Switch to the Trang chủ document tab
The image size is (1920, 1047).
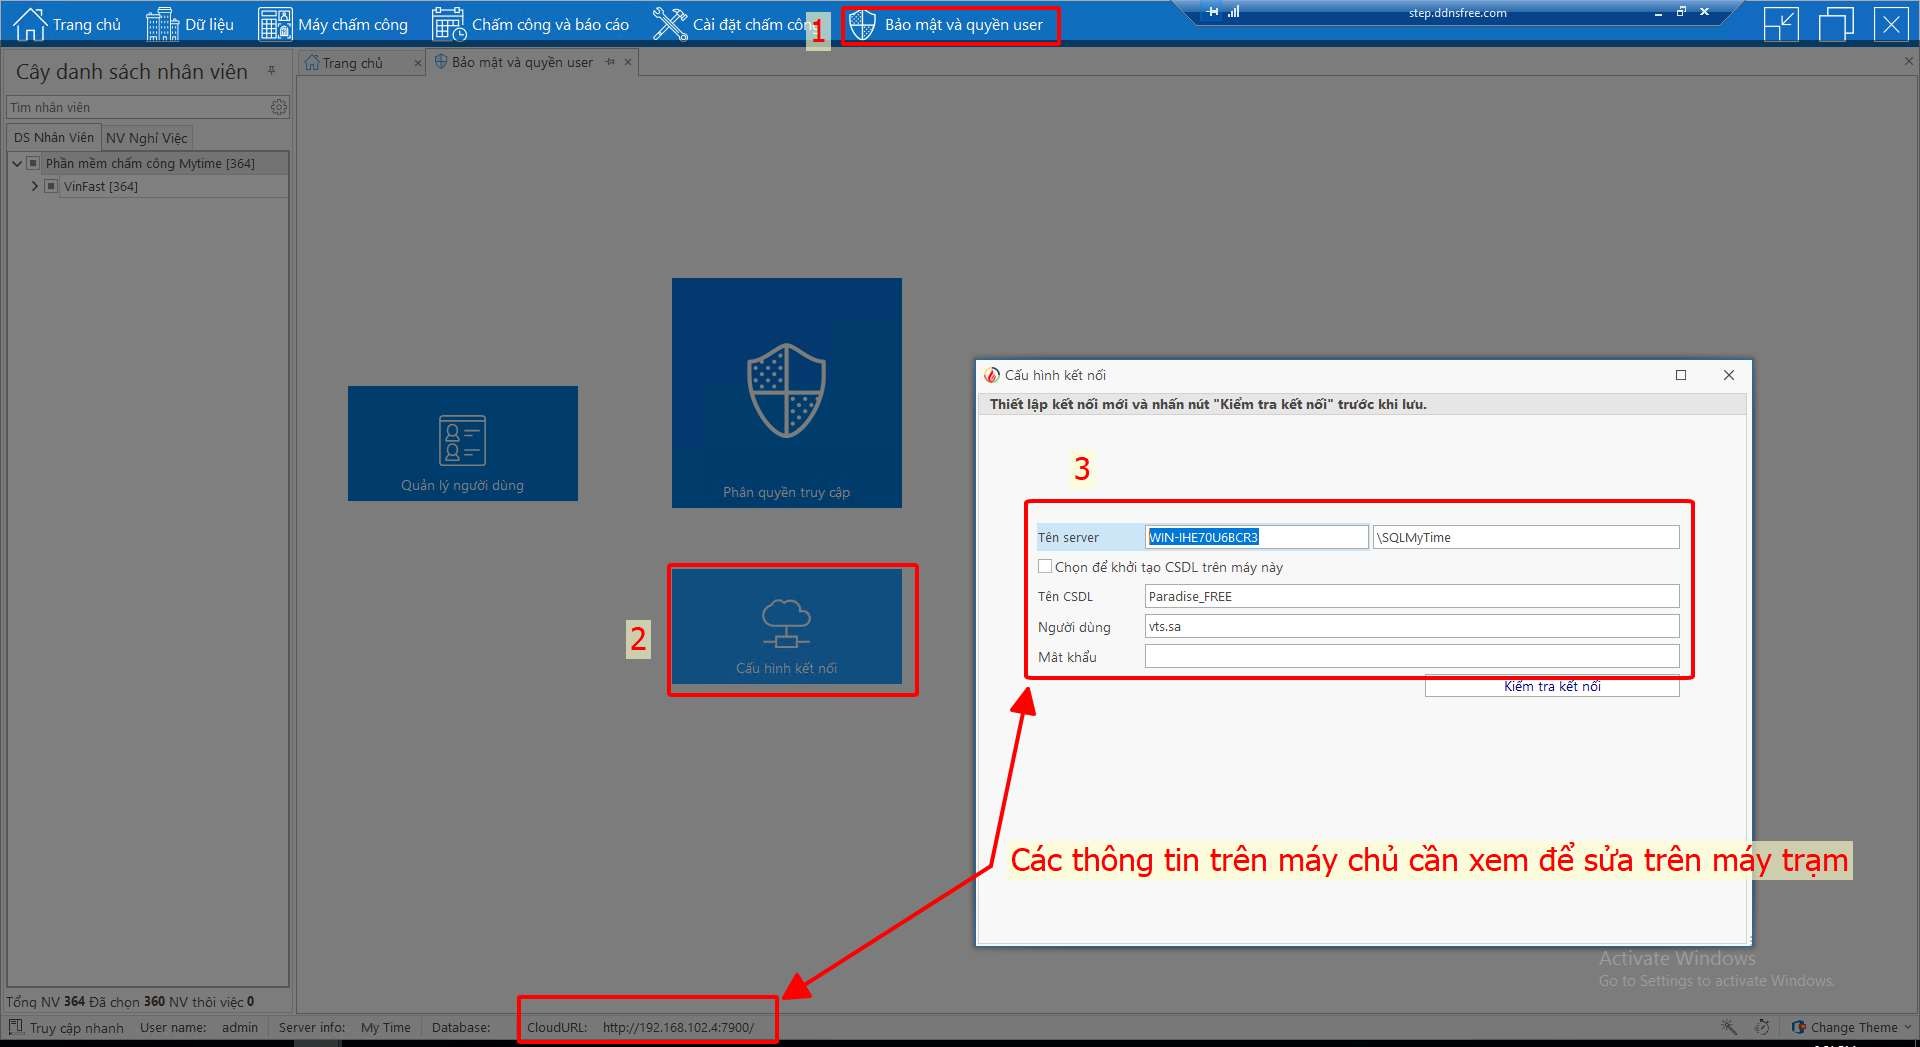pos(352,63)
